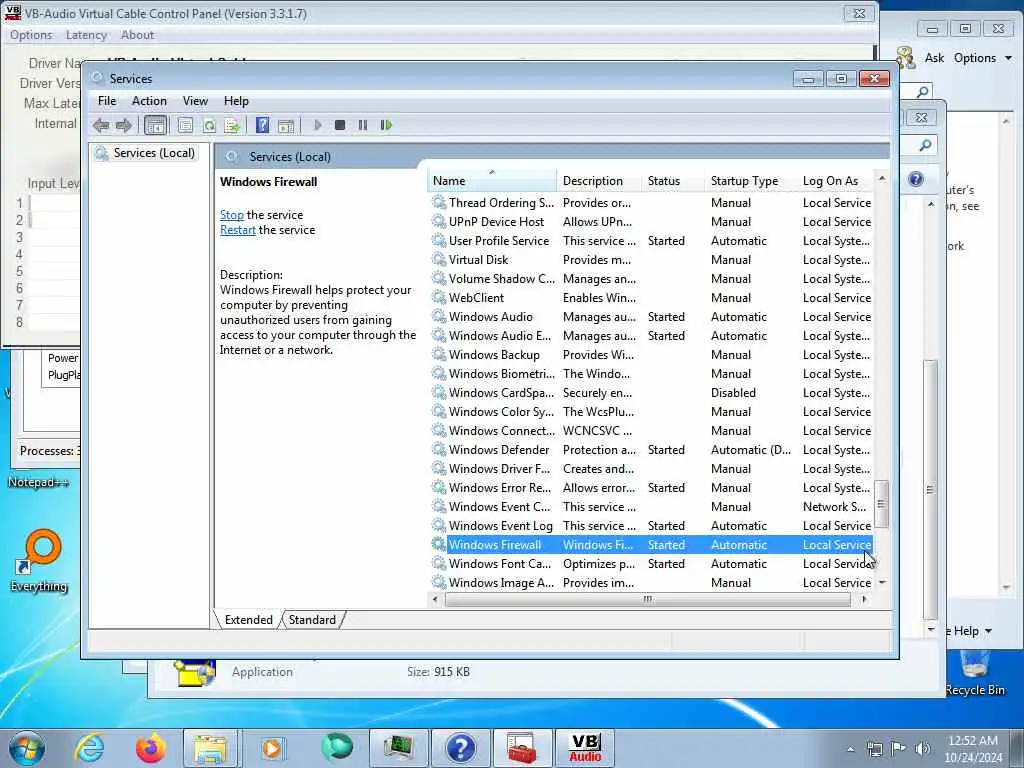The width and height of the screenshot is (1024, 768).
Task: Sort by the Startup Type column header
Action: point(750,181)
